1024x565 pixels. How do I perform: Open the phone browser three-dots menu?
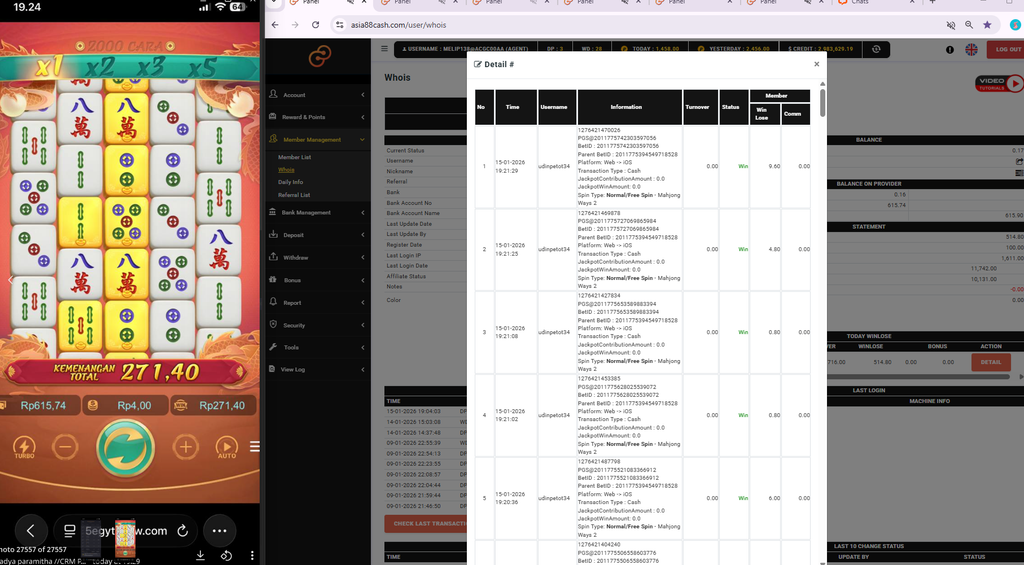219,531
